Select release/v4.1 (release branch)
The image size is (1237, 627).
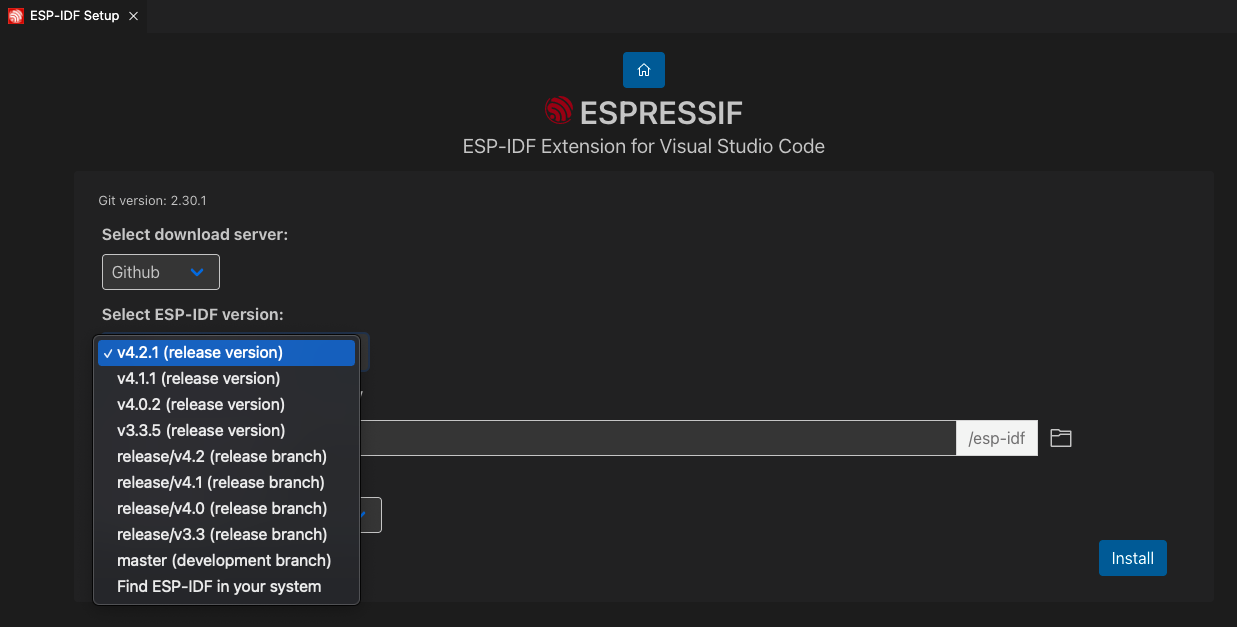(x=226, y=483)
